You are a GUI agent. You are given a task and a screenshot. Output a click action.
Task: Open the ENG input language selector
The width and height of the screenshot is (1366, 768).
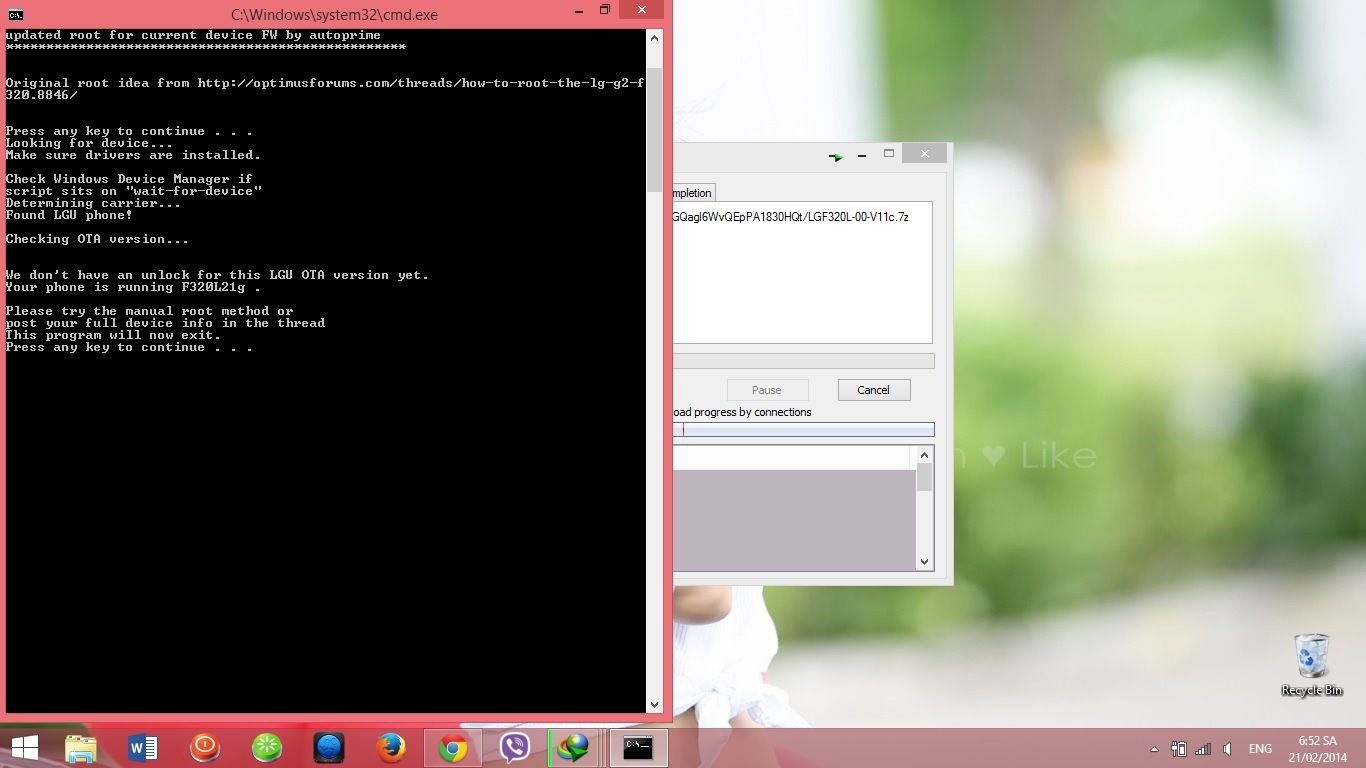[1260, 748]
